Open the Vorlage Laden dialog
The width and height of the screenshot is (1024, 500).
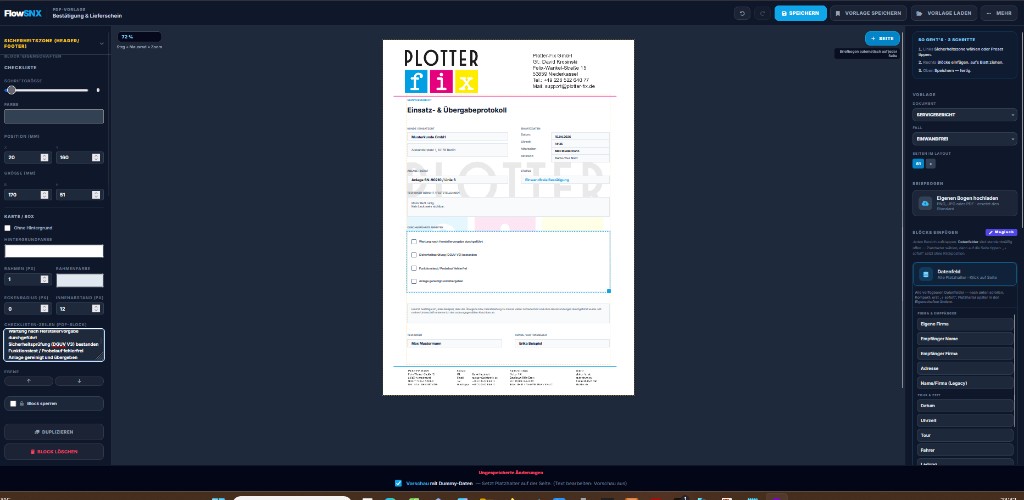click(x=944, y=13)
